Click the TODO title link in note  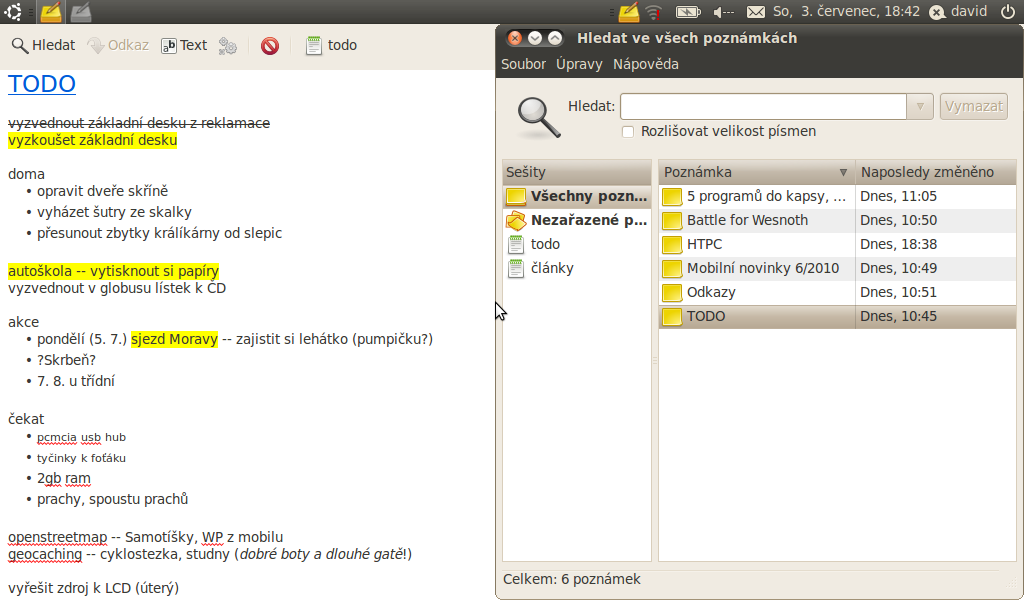click(42, 84)
